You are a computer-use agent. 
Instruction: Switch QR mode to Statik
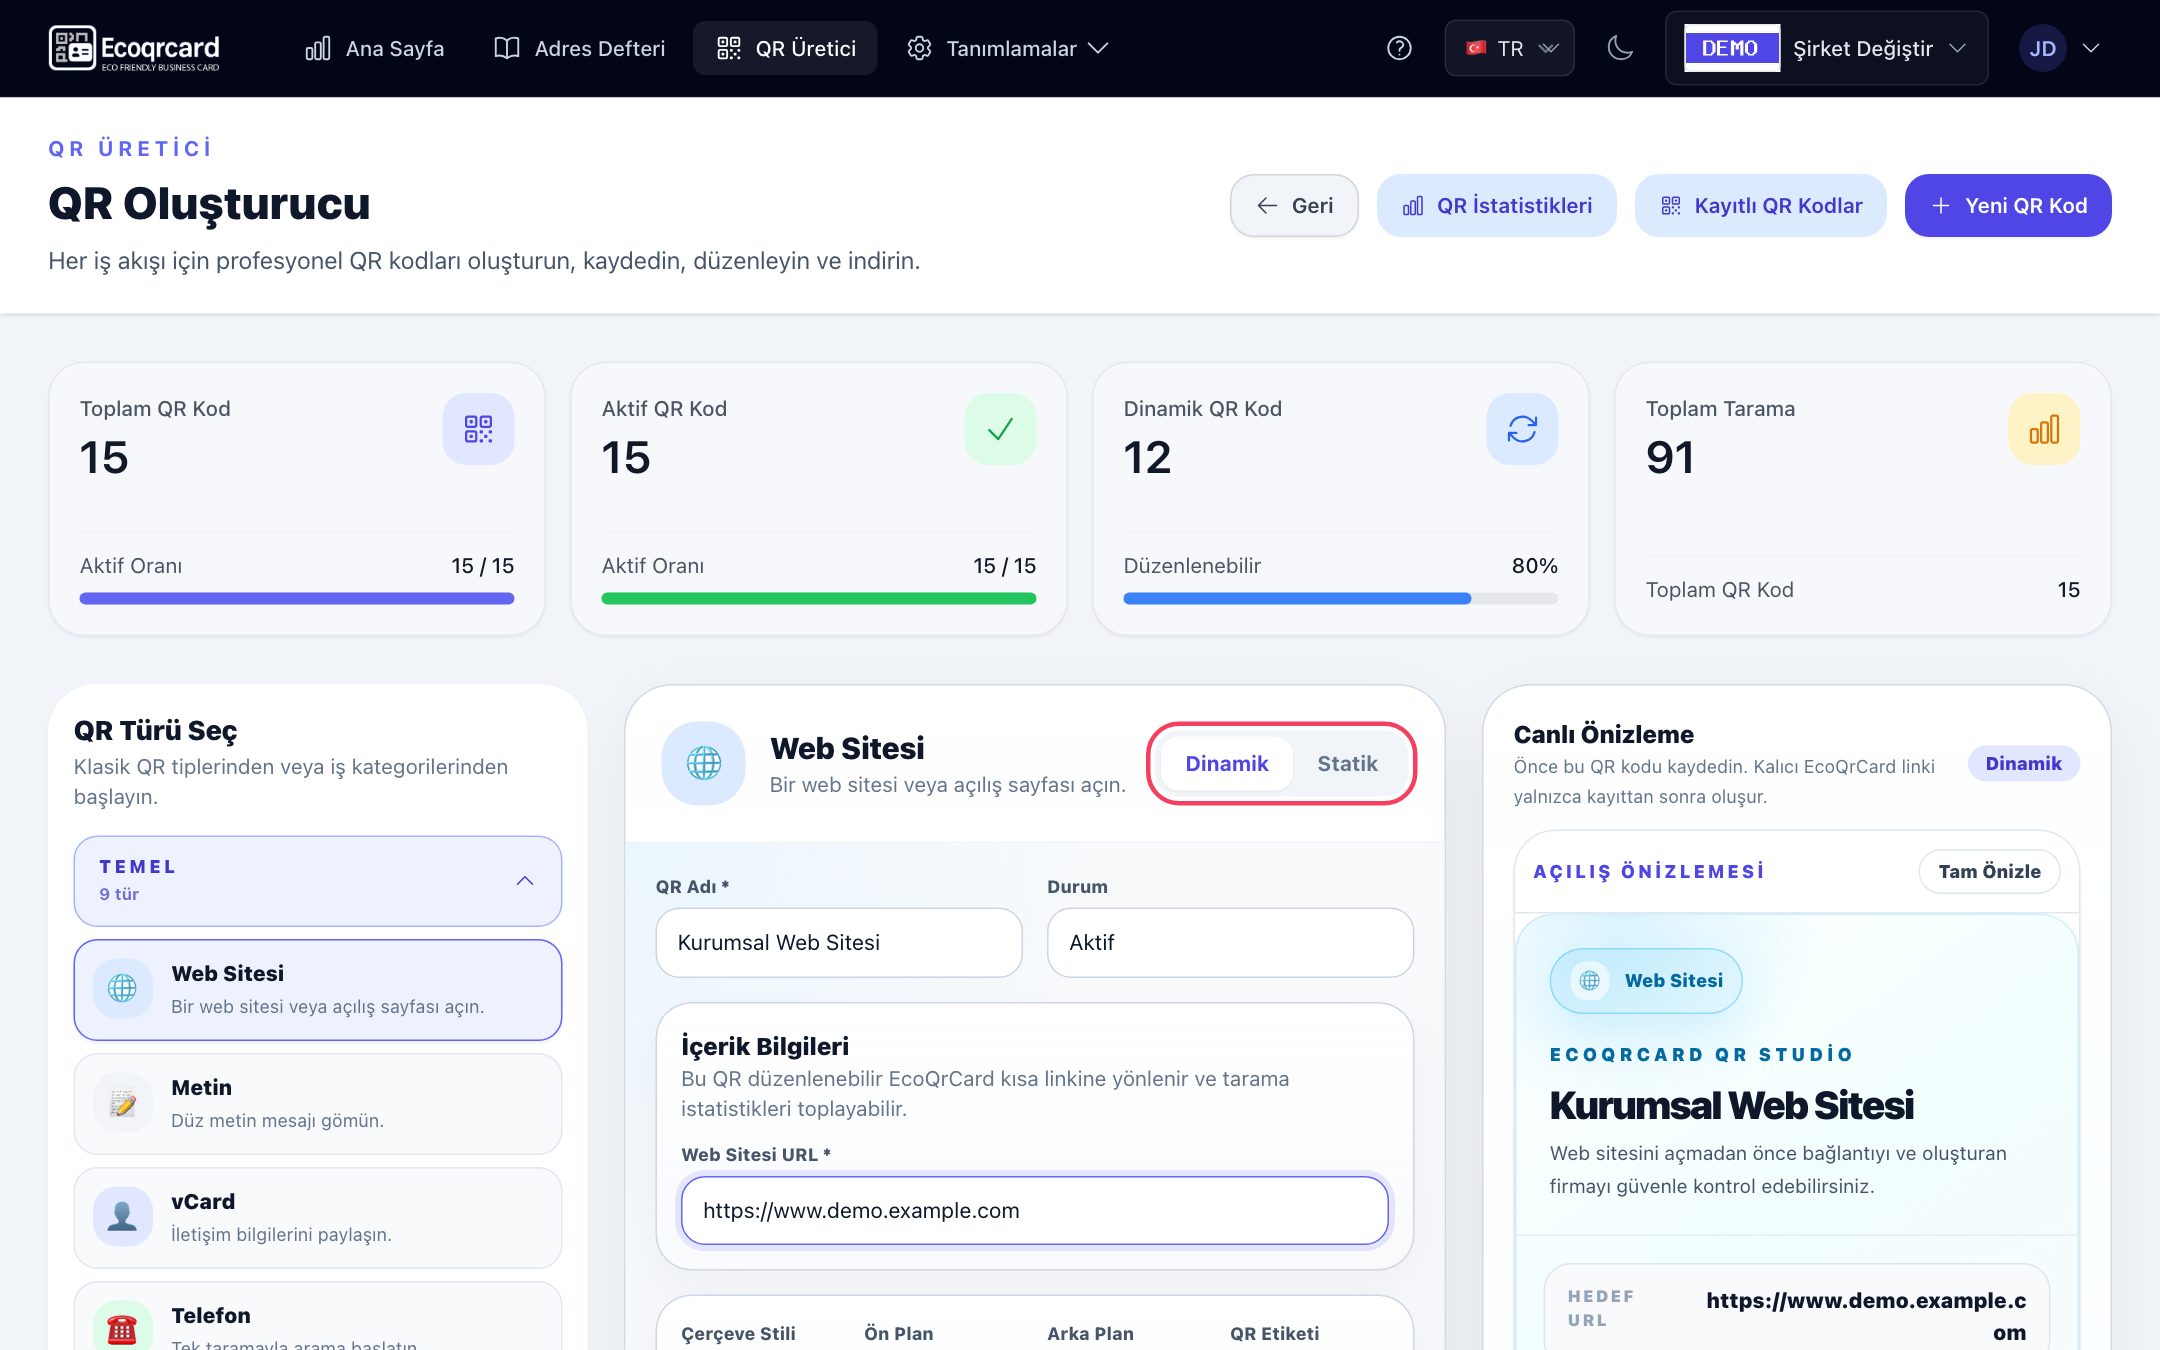tap(1346, 763)
